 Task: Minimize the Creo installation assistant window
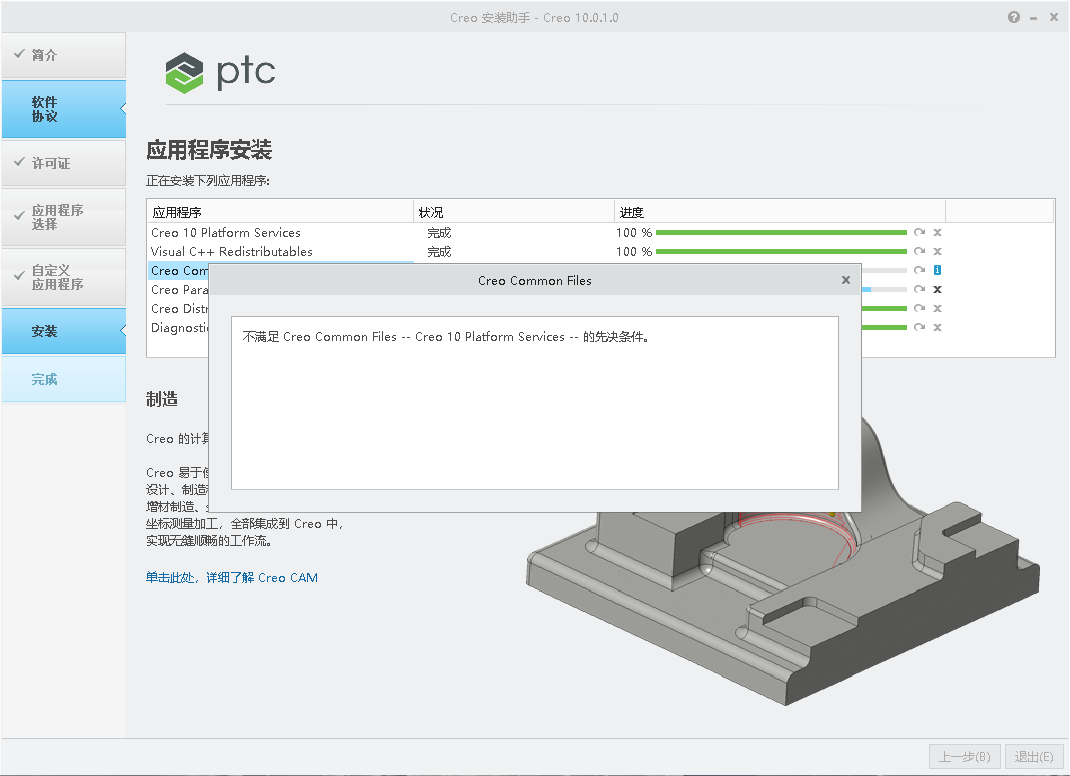pyautogui.click(x=1034, y=18)
